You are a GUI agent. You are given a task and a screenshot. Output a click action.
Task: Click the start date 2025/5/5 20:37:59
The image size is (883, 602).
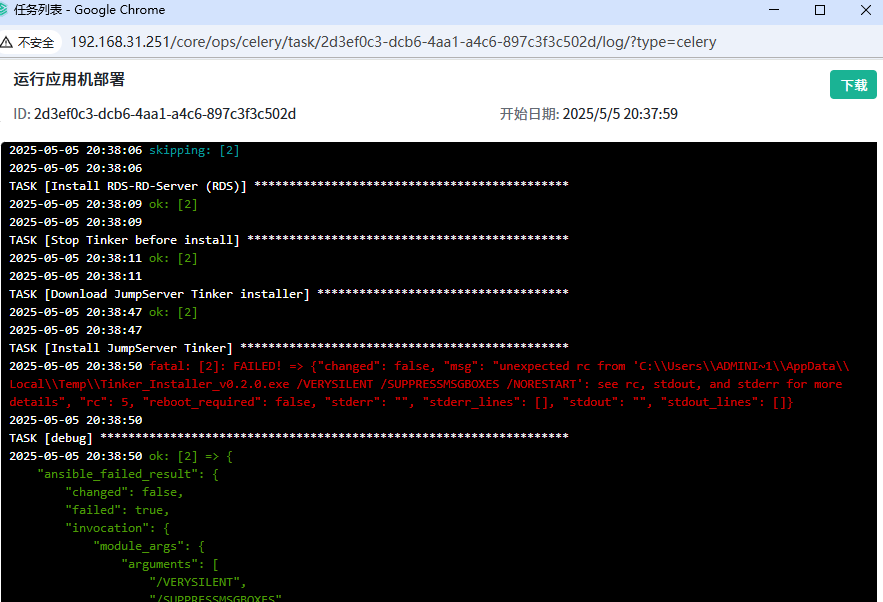pyautogui.click(x=620, y=114)
